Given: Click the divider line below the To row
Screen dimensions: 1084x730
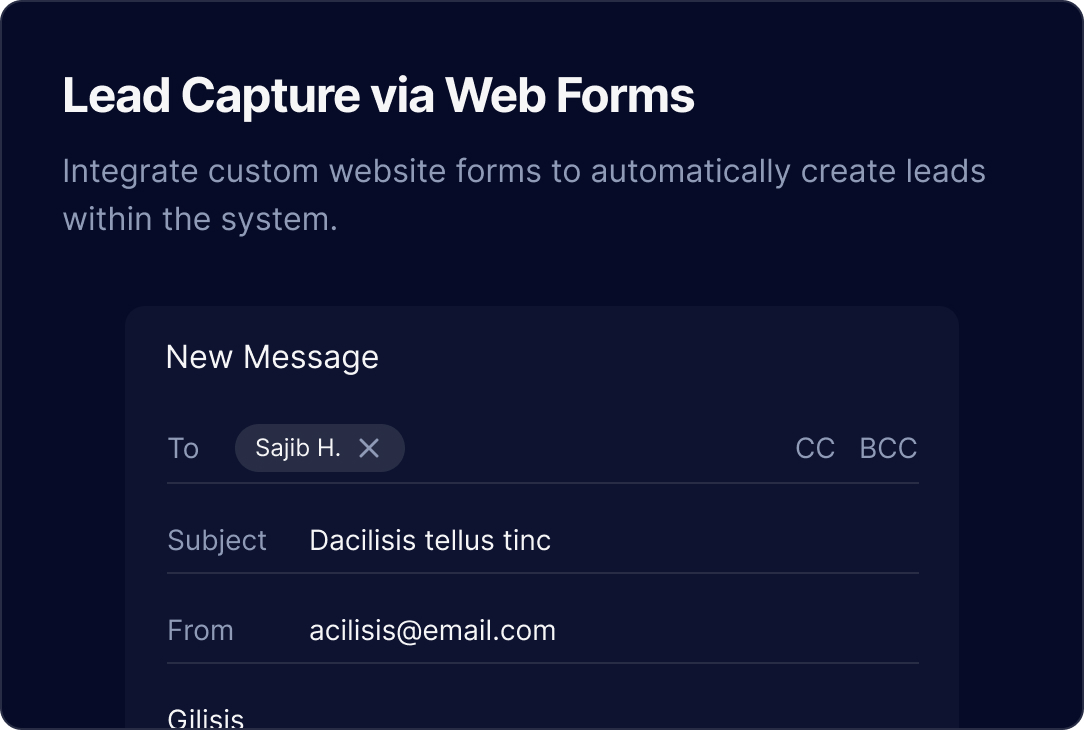Looking at the screenshot, I should pos(542,483).
